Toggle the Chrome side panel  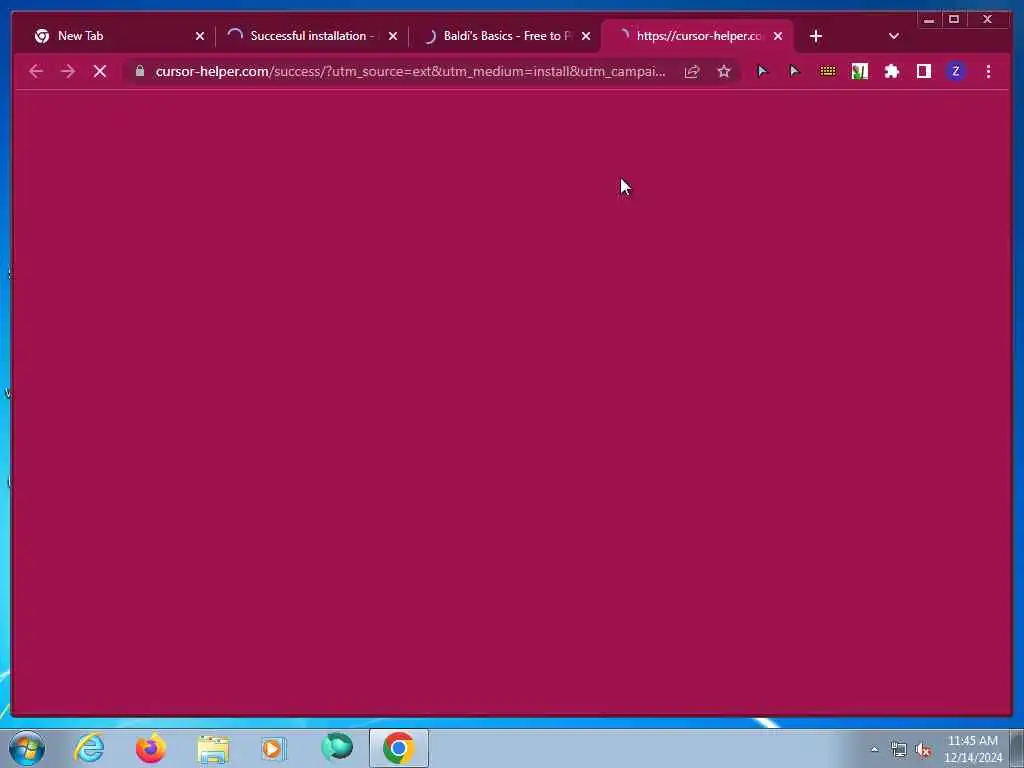923,72
